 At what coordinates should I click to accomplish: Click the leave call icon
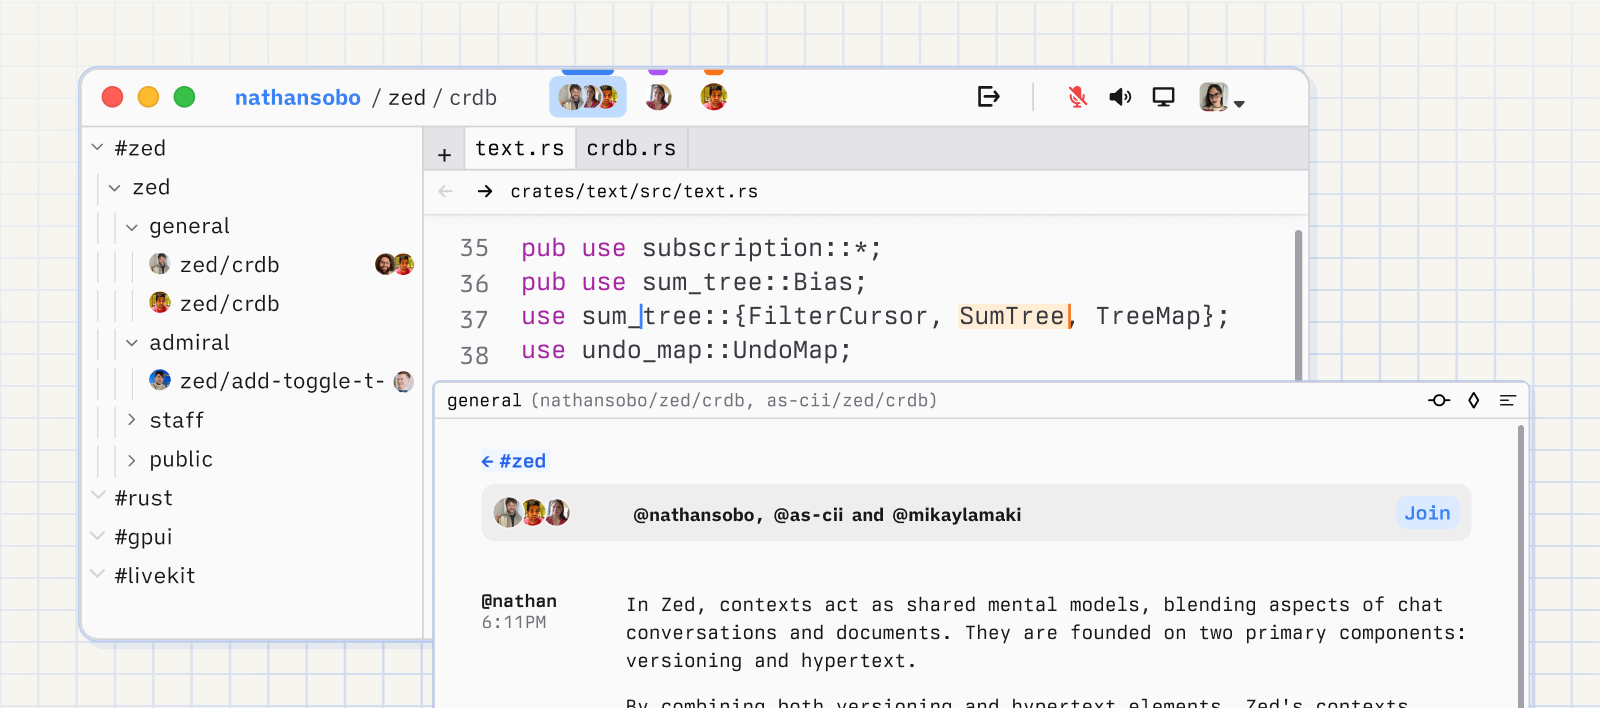click(x=988, y=97)
